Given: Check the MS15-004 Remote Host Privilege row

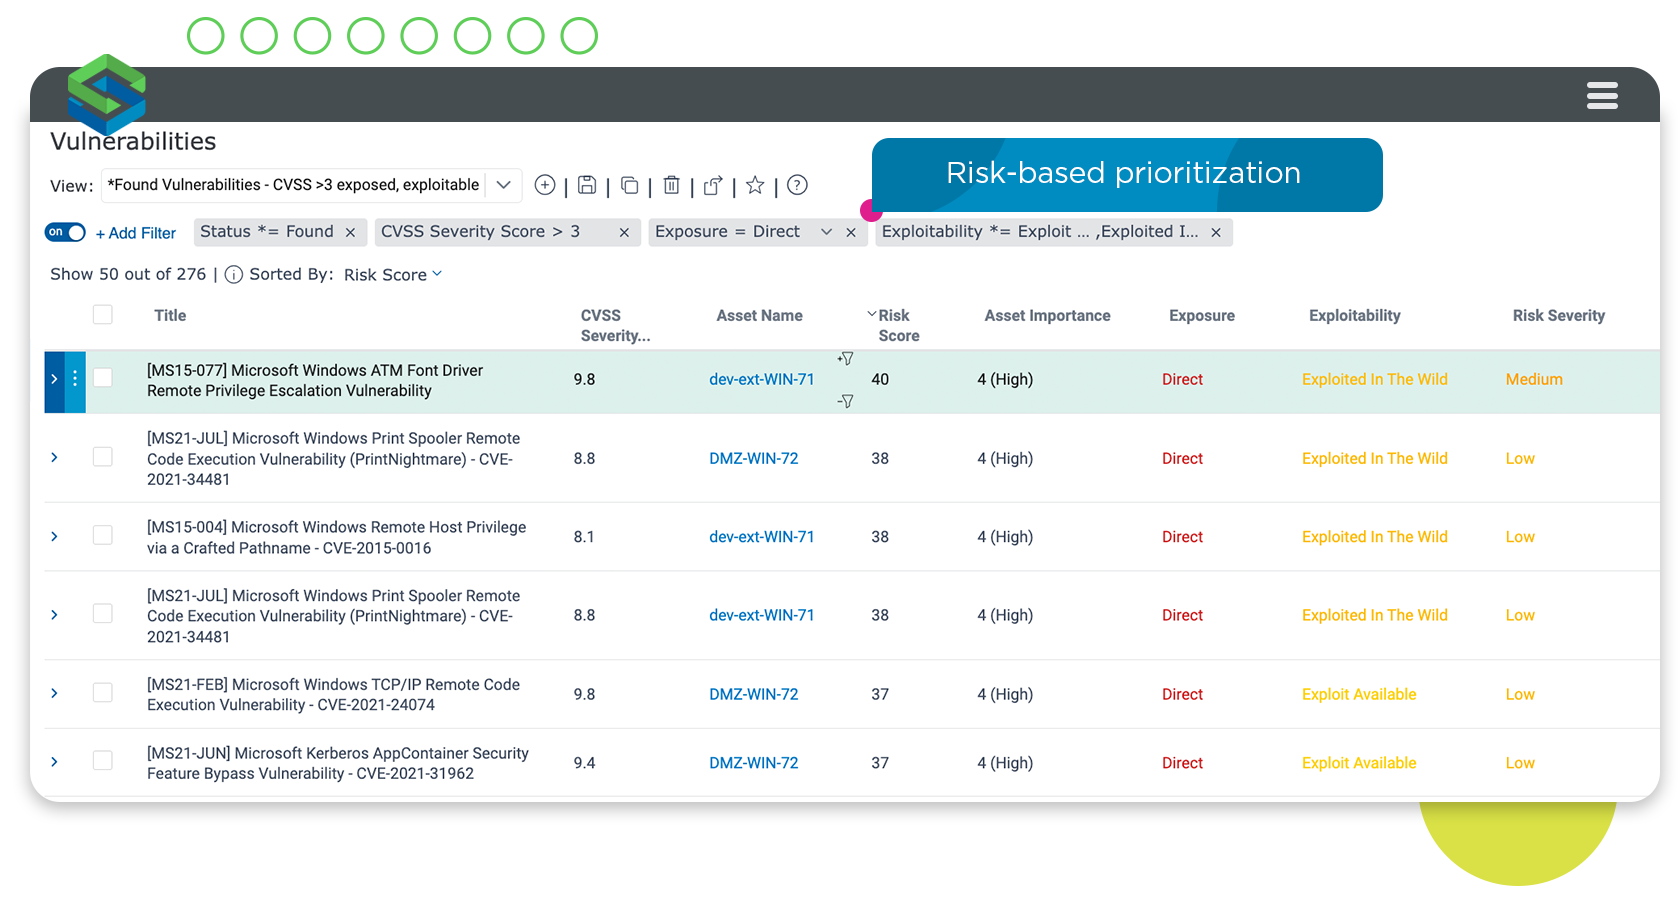Looking at the screenshot, I should [103, 535].
